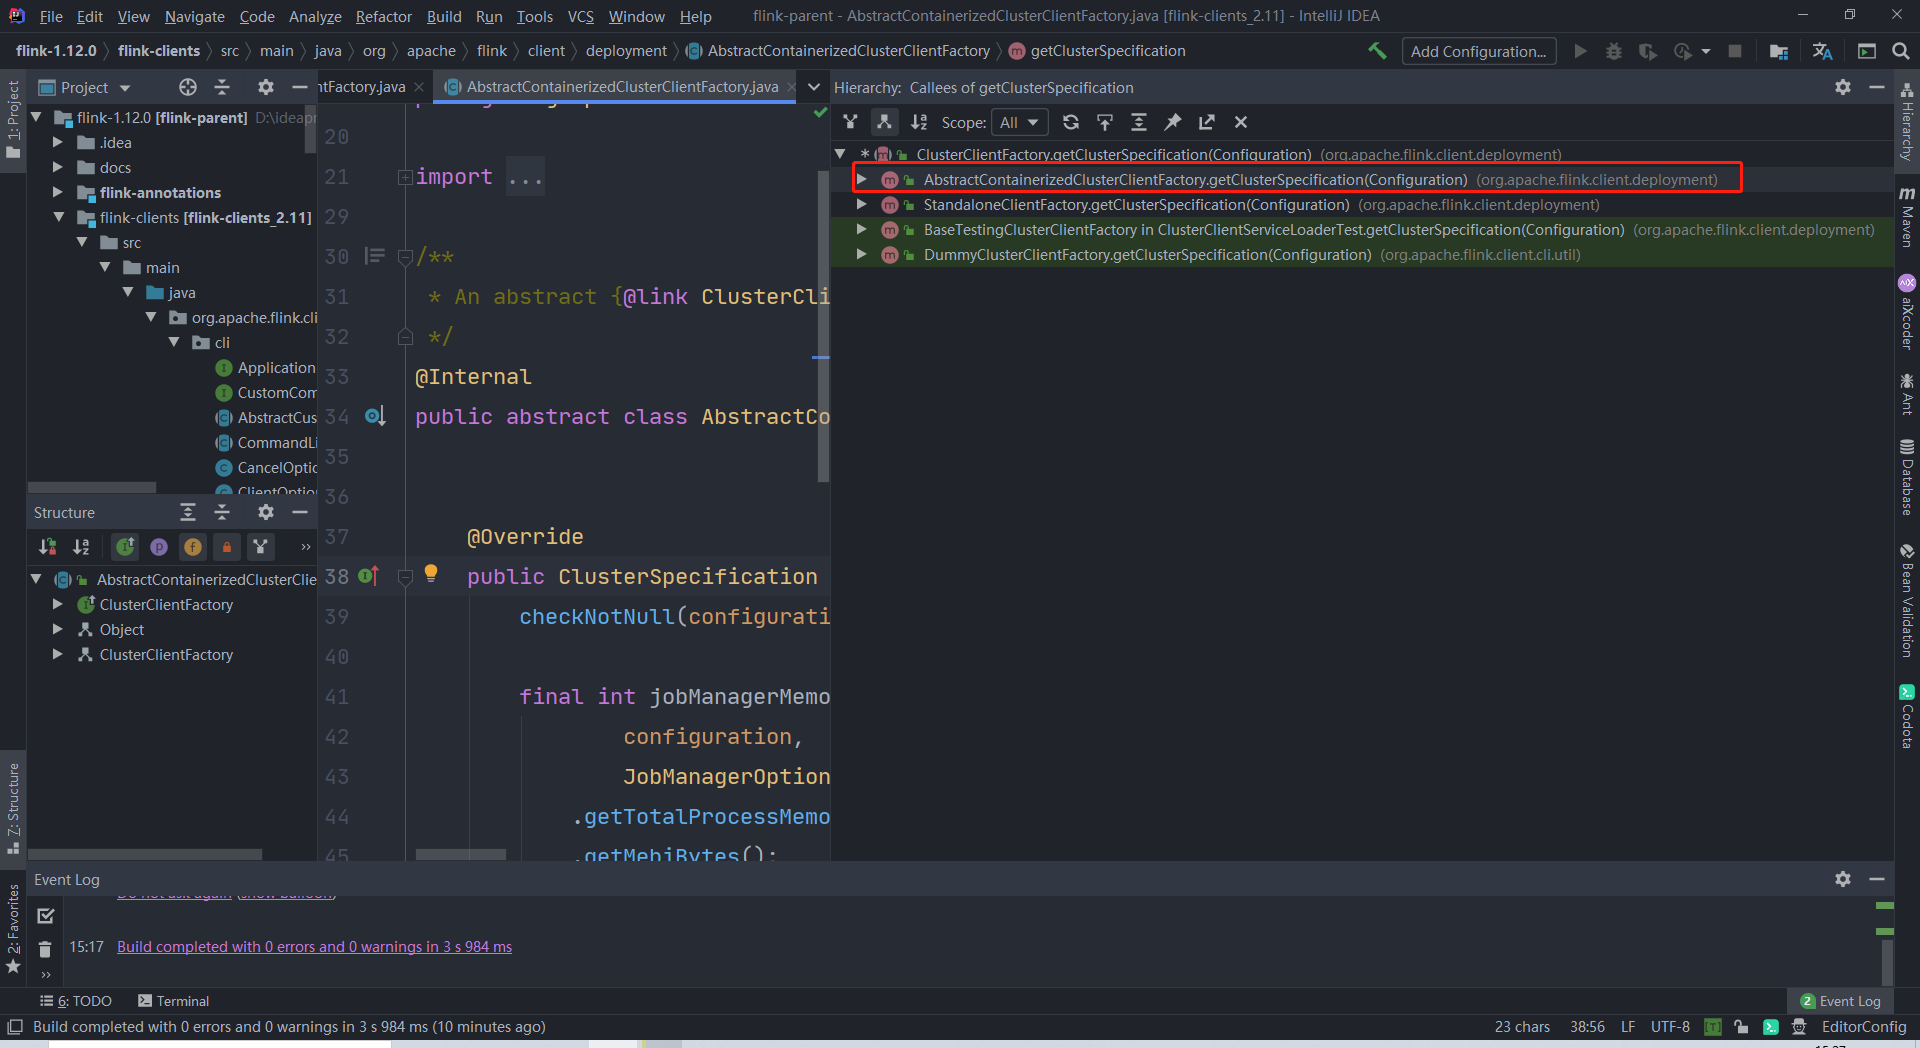Open the Refactor menu
This screenshot has height=1048, width=1920.
[383, 16]
